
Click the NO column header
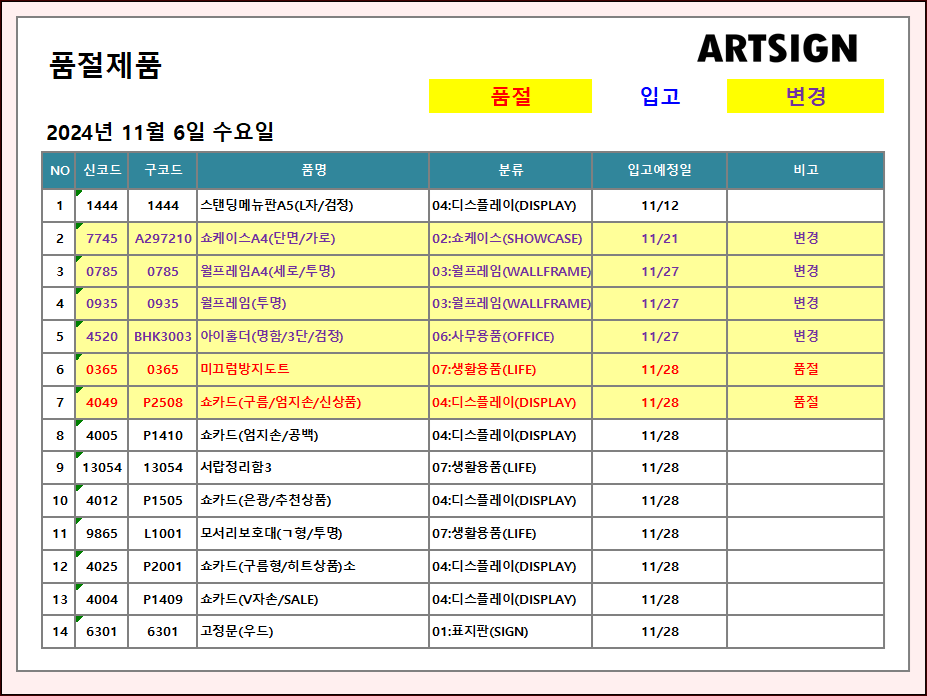tap(60, 170)
